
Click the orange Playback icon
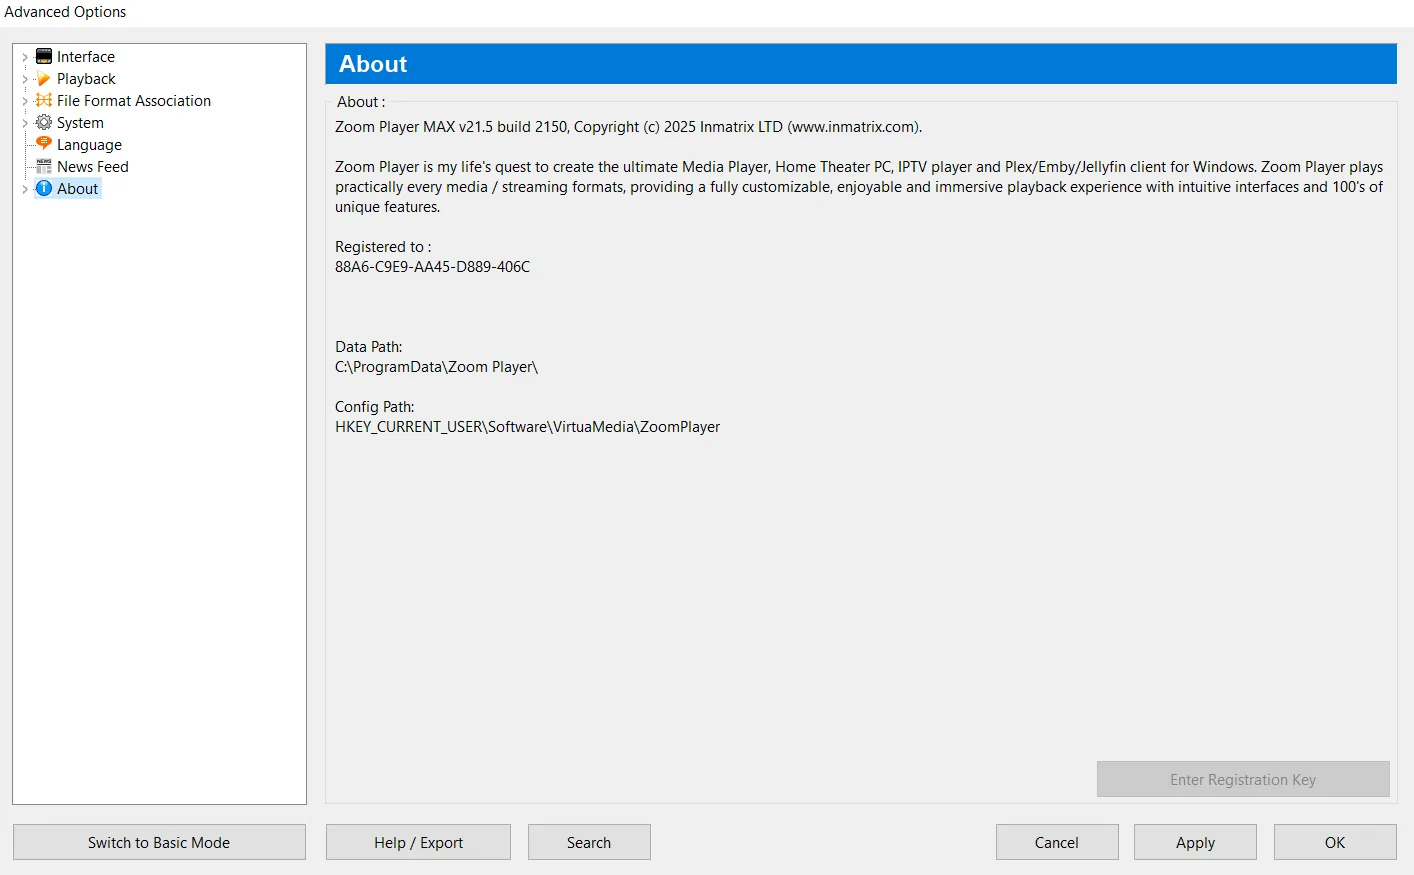(x=44, y=79)
